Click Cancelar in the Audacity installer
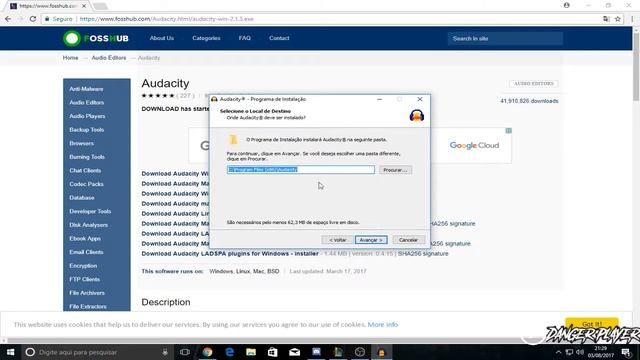Viewport: 640px width, 360px height. coord(408,240)
